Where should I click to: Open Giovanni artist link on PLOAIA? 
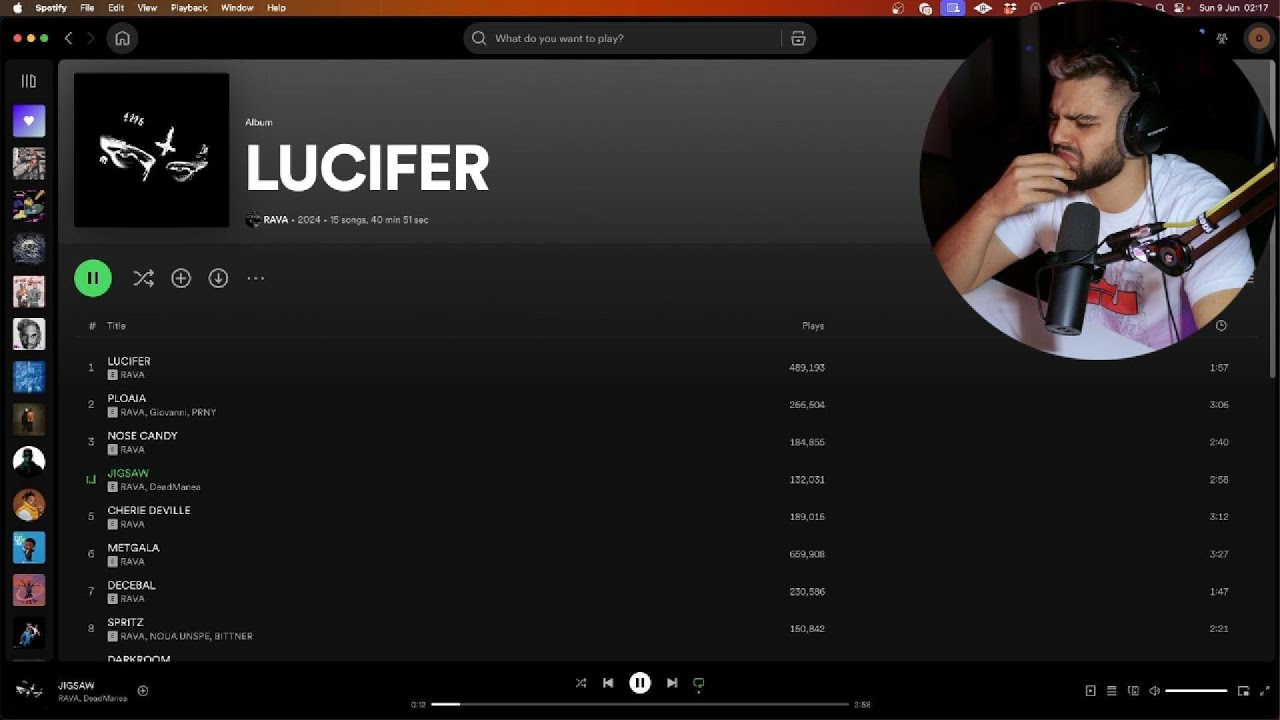click(x=167, y=412)
